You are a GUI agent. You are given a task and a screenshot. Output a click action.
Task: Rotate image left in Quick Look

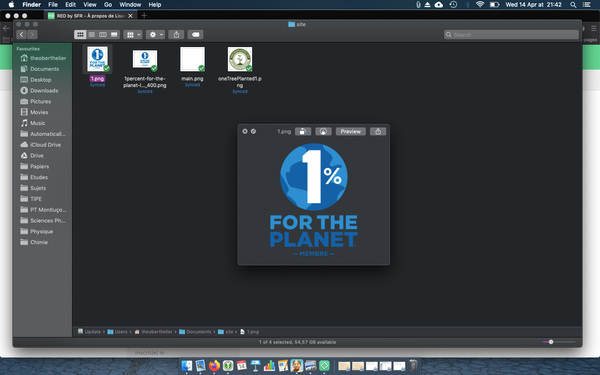[x=303, y=131]
